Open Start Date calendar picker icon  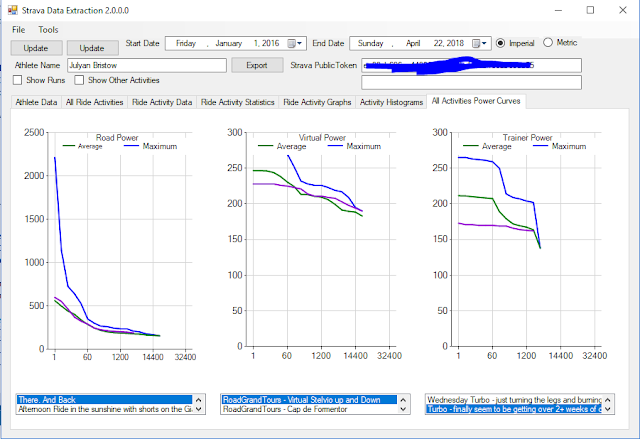(x=291, y=43)
